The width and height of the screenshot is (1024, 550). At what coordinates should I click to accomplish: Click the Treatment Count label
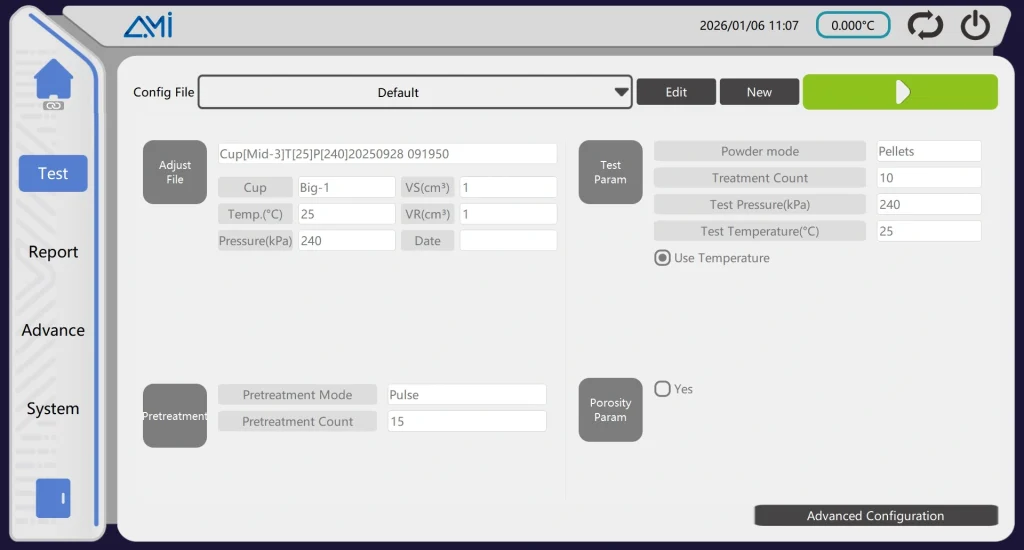760,178
